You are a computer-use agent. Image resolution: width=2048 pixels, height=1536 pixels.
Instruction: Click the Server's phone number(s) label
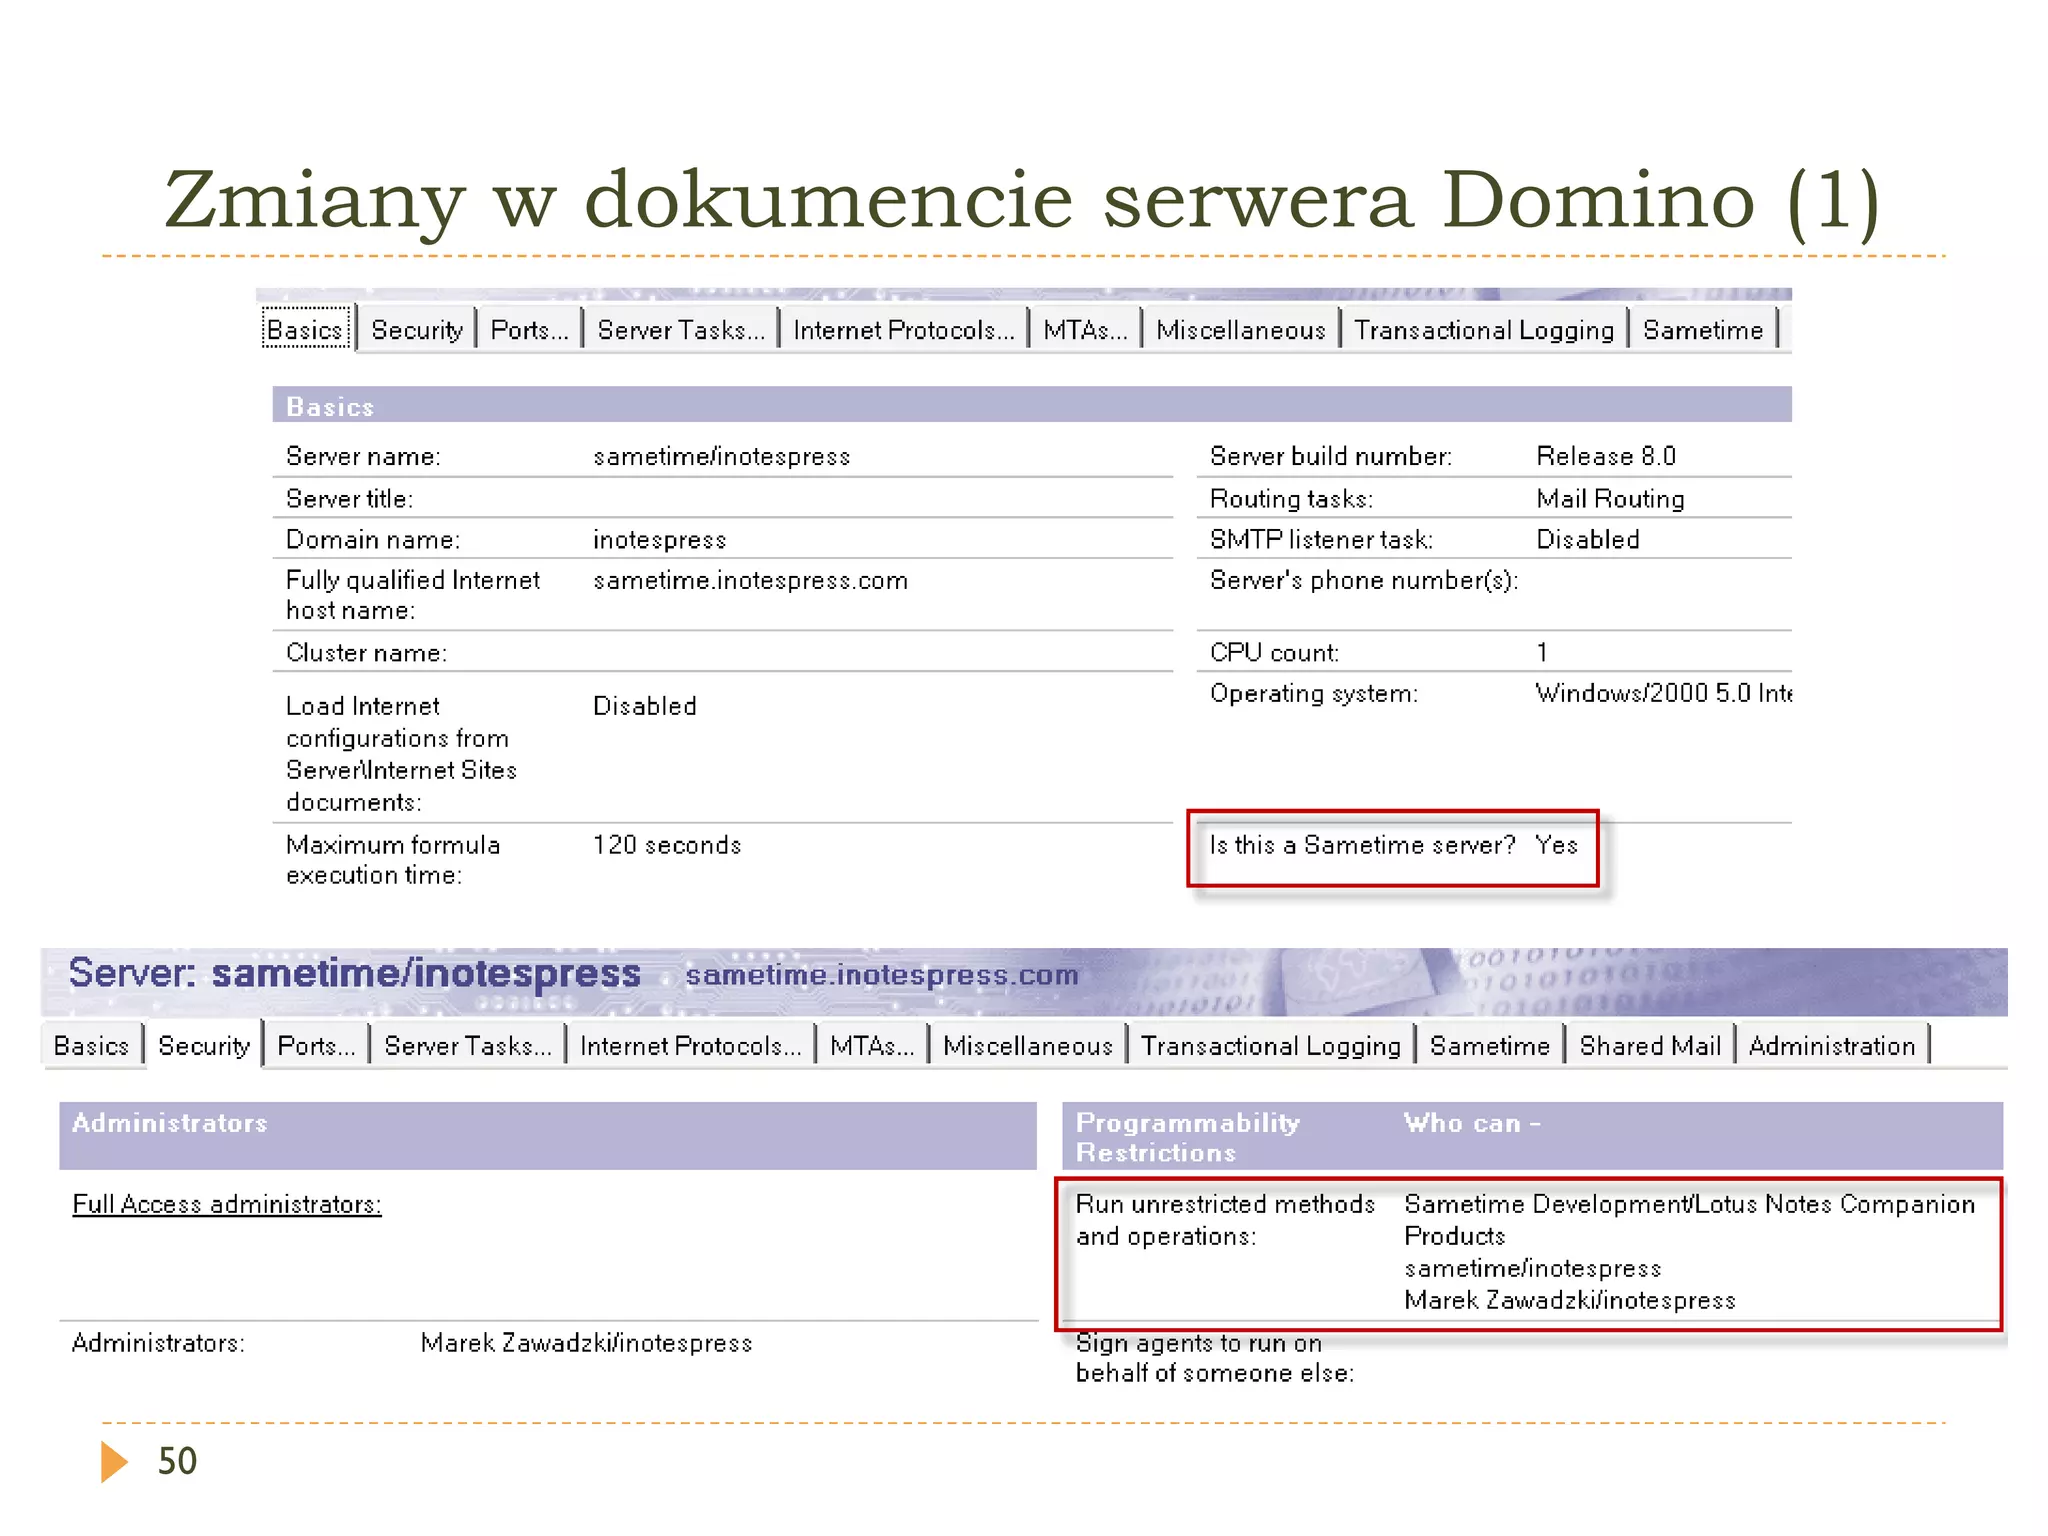pos(1364,581)
